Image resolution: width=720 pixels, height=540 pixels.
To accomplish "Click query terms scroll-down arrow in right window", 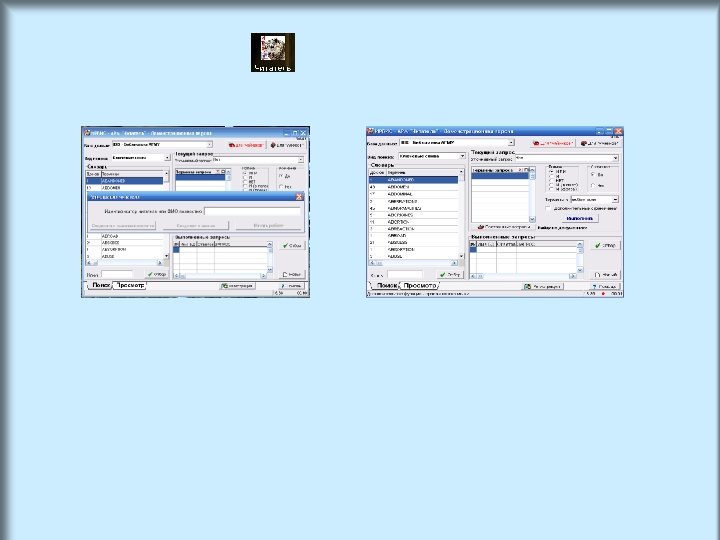I will (532, 219).
